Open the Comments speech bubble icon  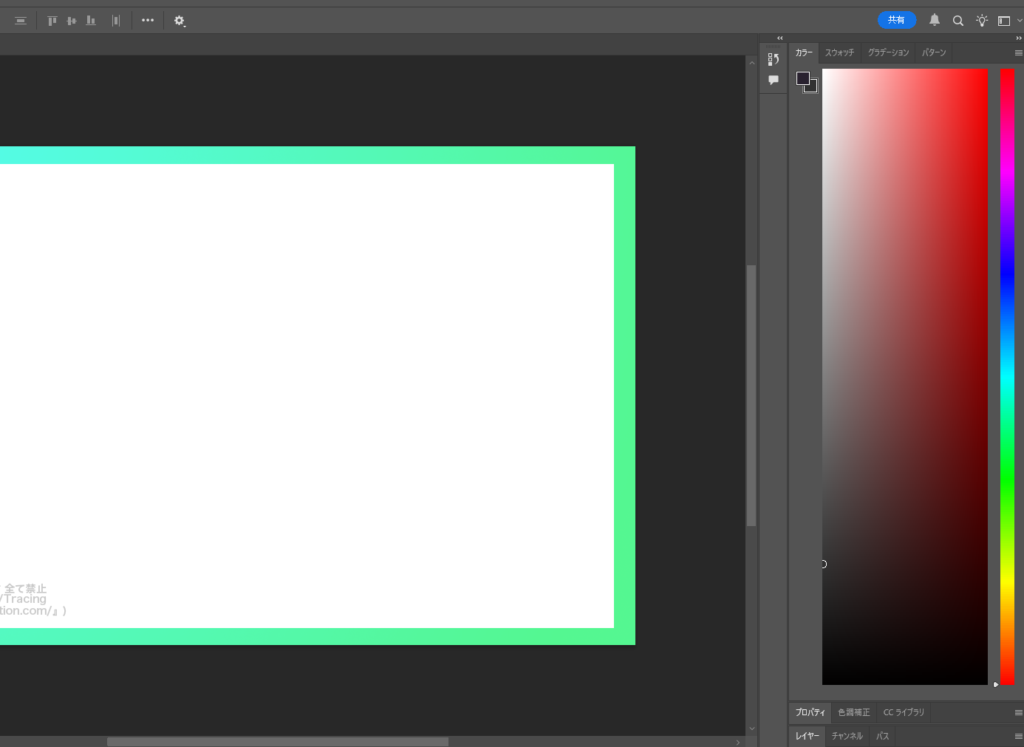[773, 80]
